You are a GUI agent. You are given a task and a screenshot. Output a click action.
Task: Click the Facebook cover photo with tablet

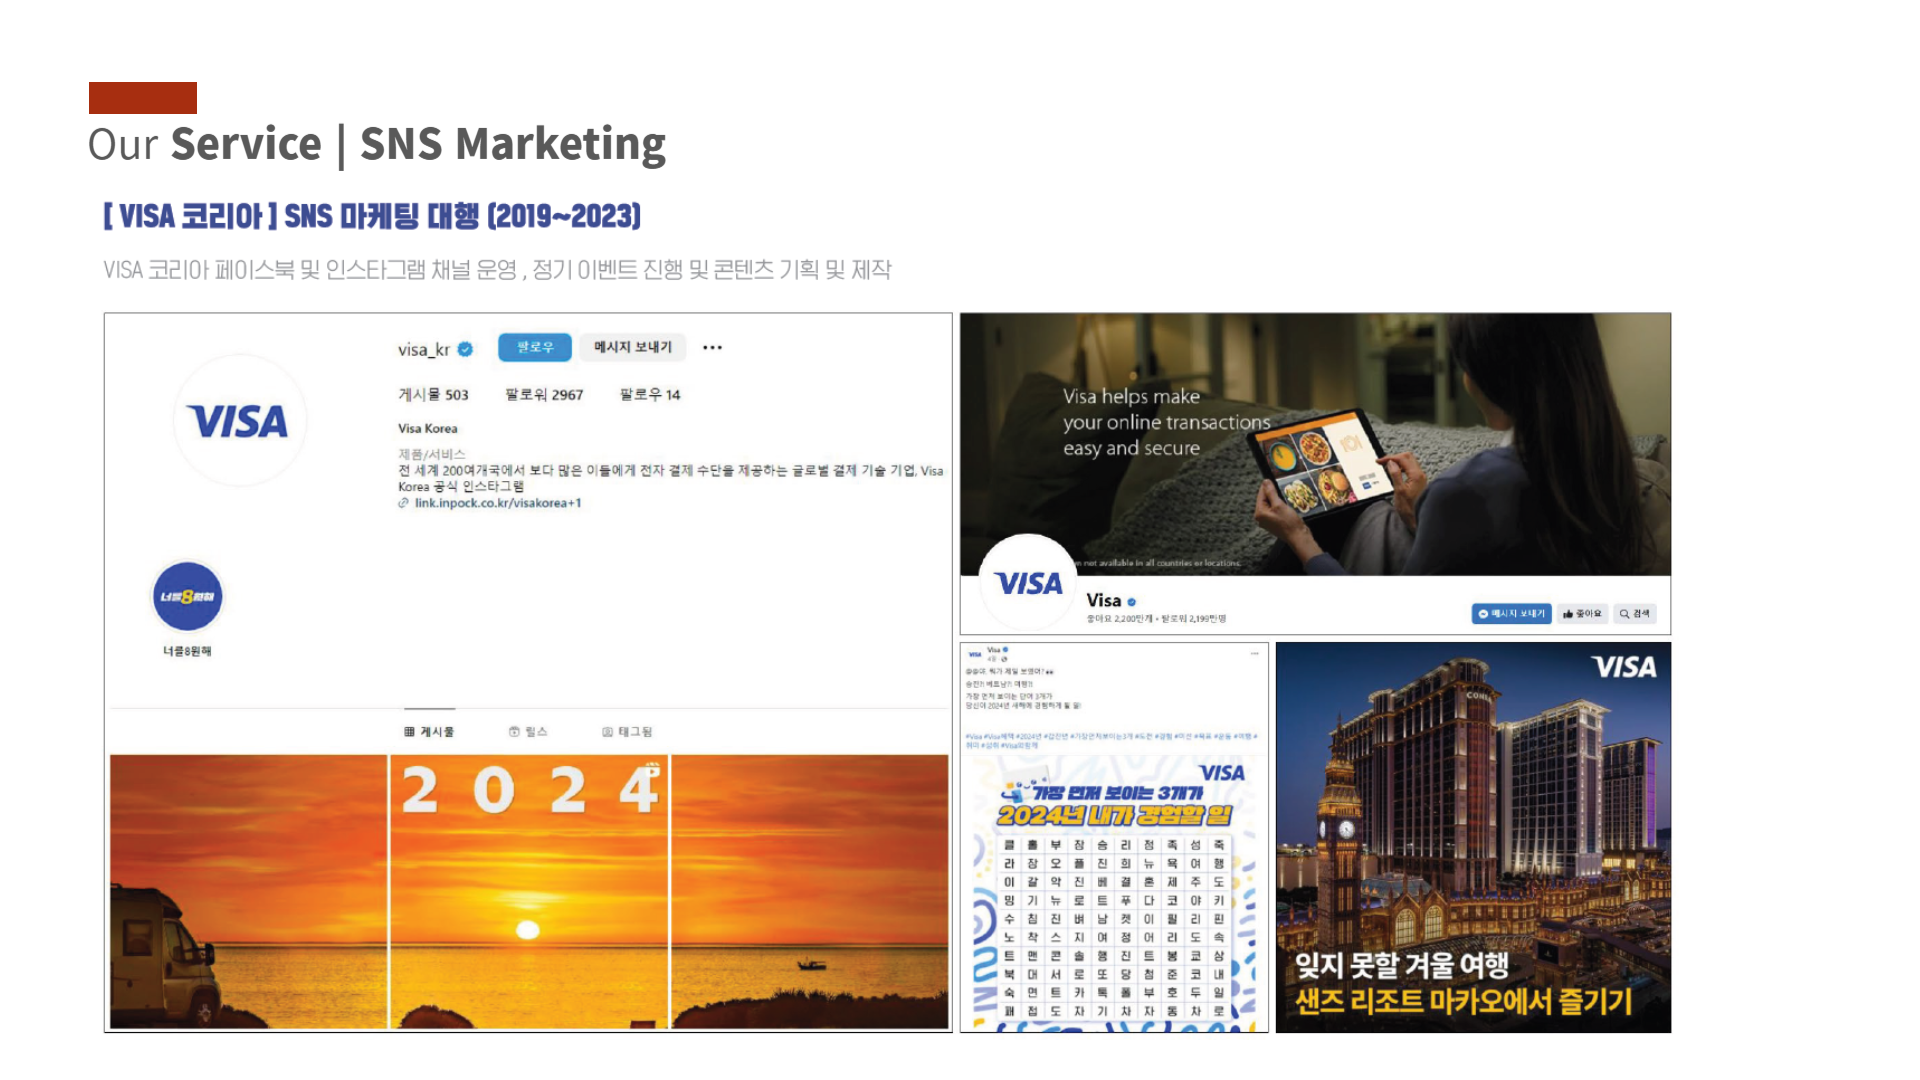(1315, 444)
